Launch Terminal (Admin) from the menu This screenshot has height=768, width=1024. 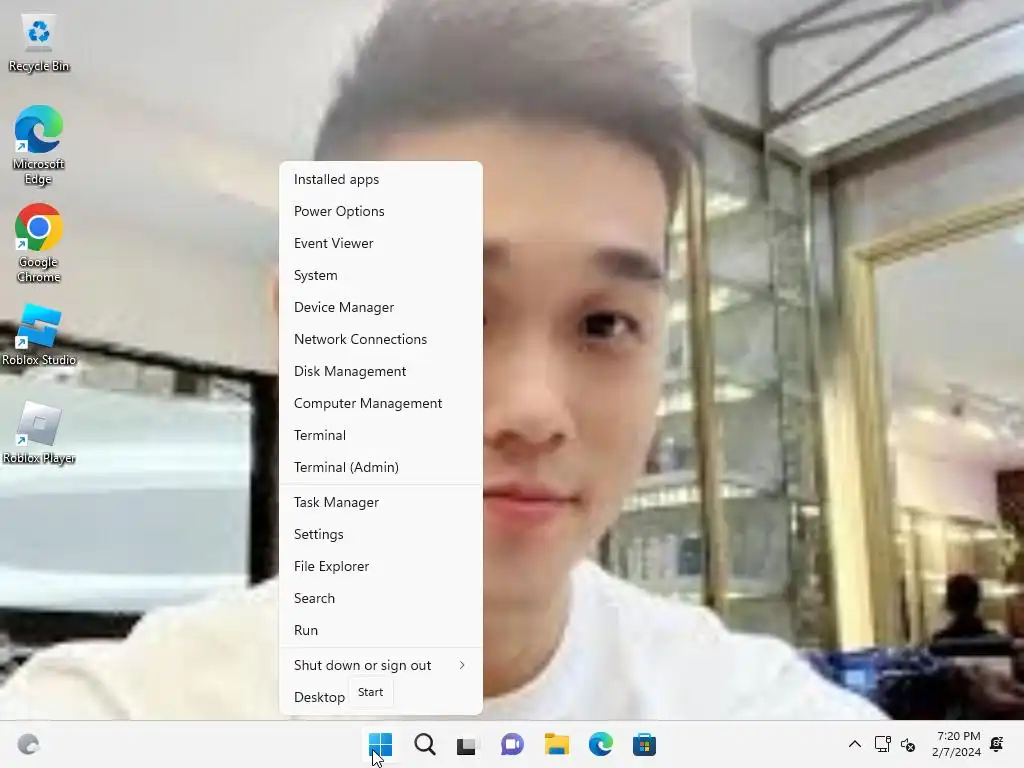(x=381, y=468)
